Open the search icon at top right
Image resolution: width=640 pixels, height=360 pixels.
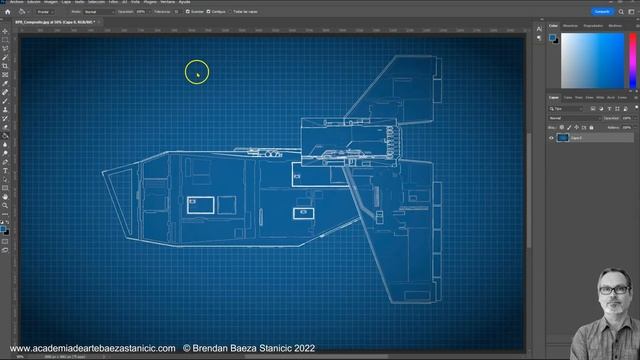tap(621, 12)
